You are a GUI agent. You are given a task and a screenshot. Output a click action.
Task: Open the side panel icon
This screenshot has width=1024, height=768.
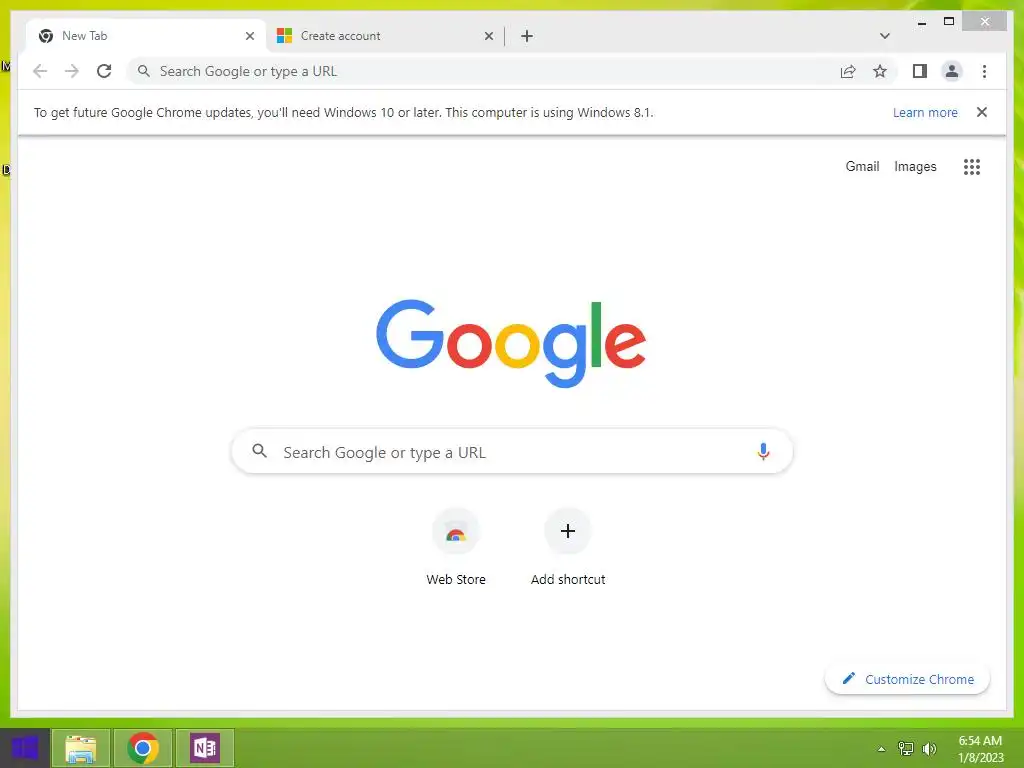920,71
